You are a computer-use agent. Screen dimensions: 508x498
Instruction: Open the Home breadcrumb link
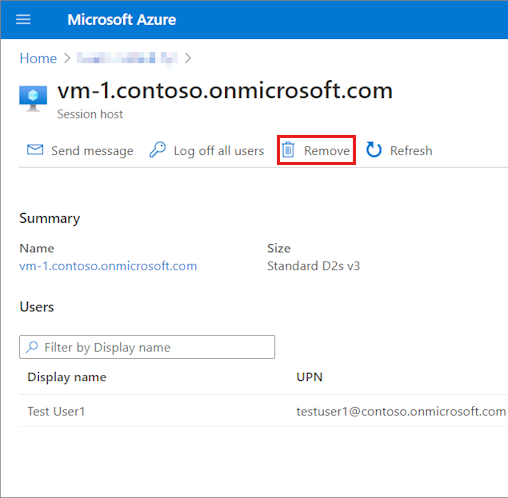point(38,58)
